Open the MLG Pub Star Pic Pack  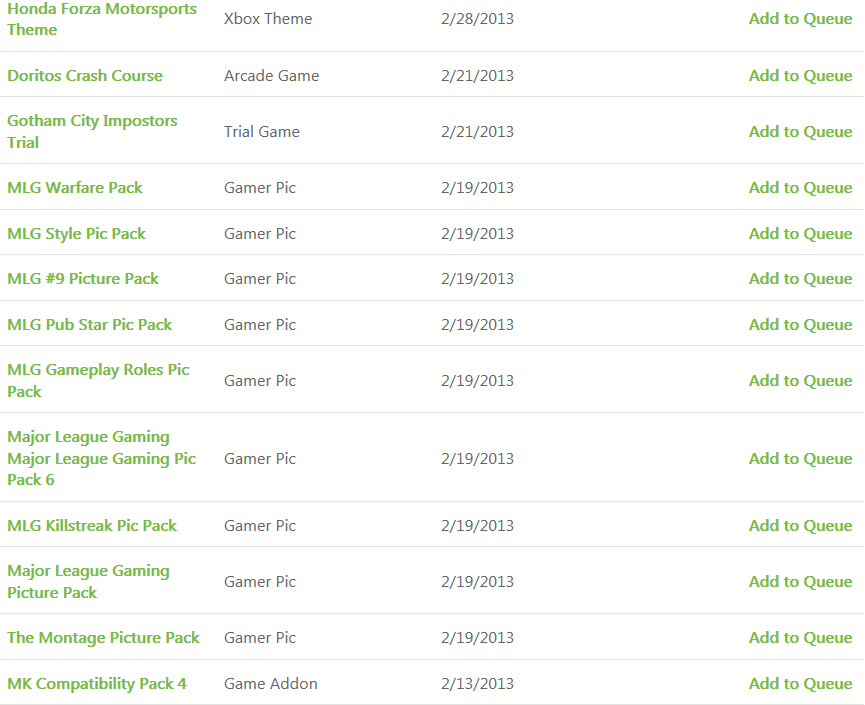89,324
